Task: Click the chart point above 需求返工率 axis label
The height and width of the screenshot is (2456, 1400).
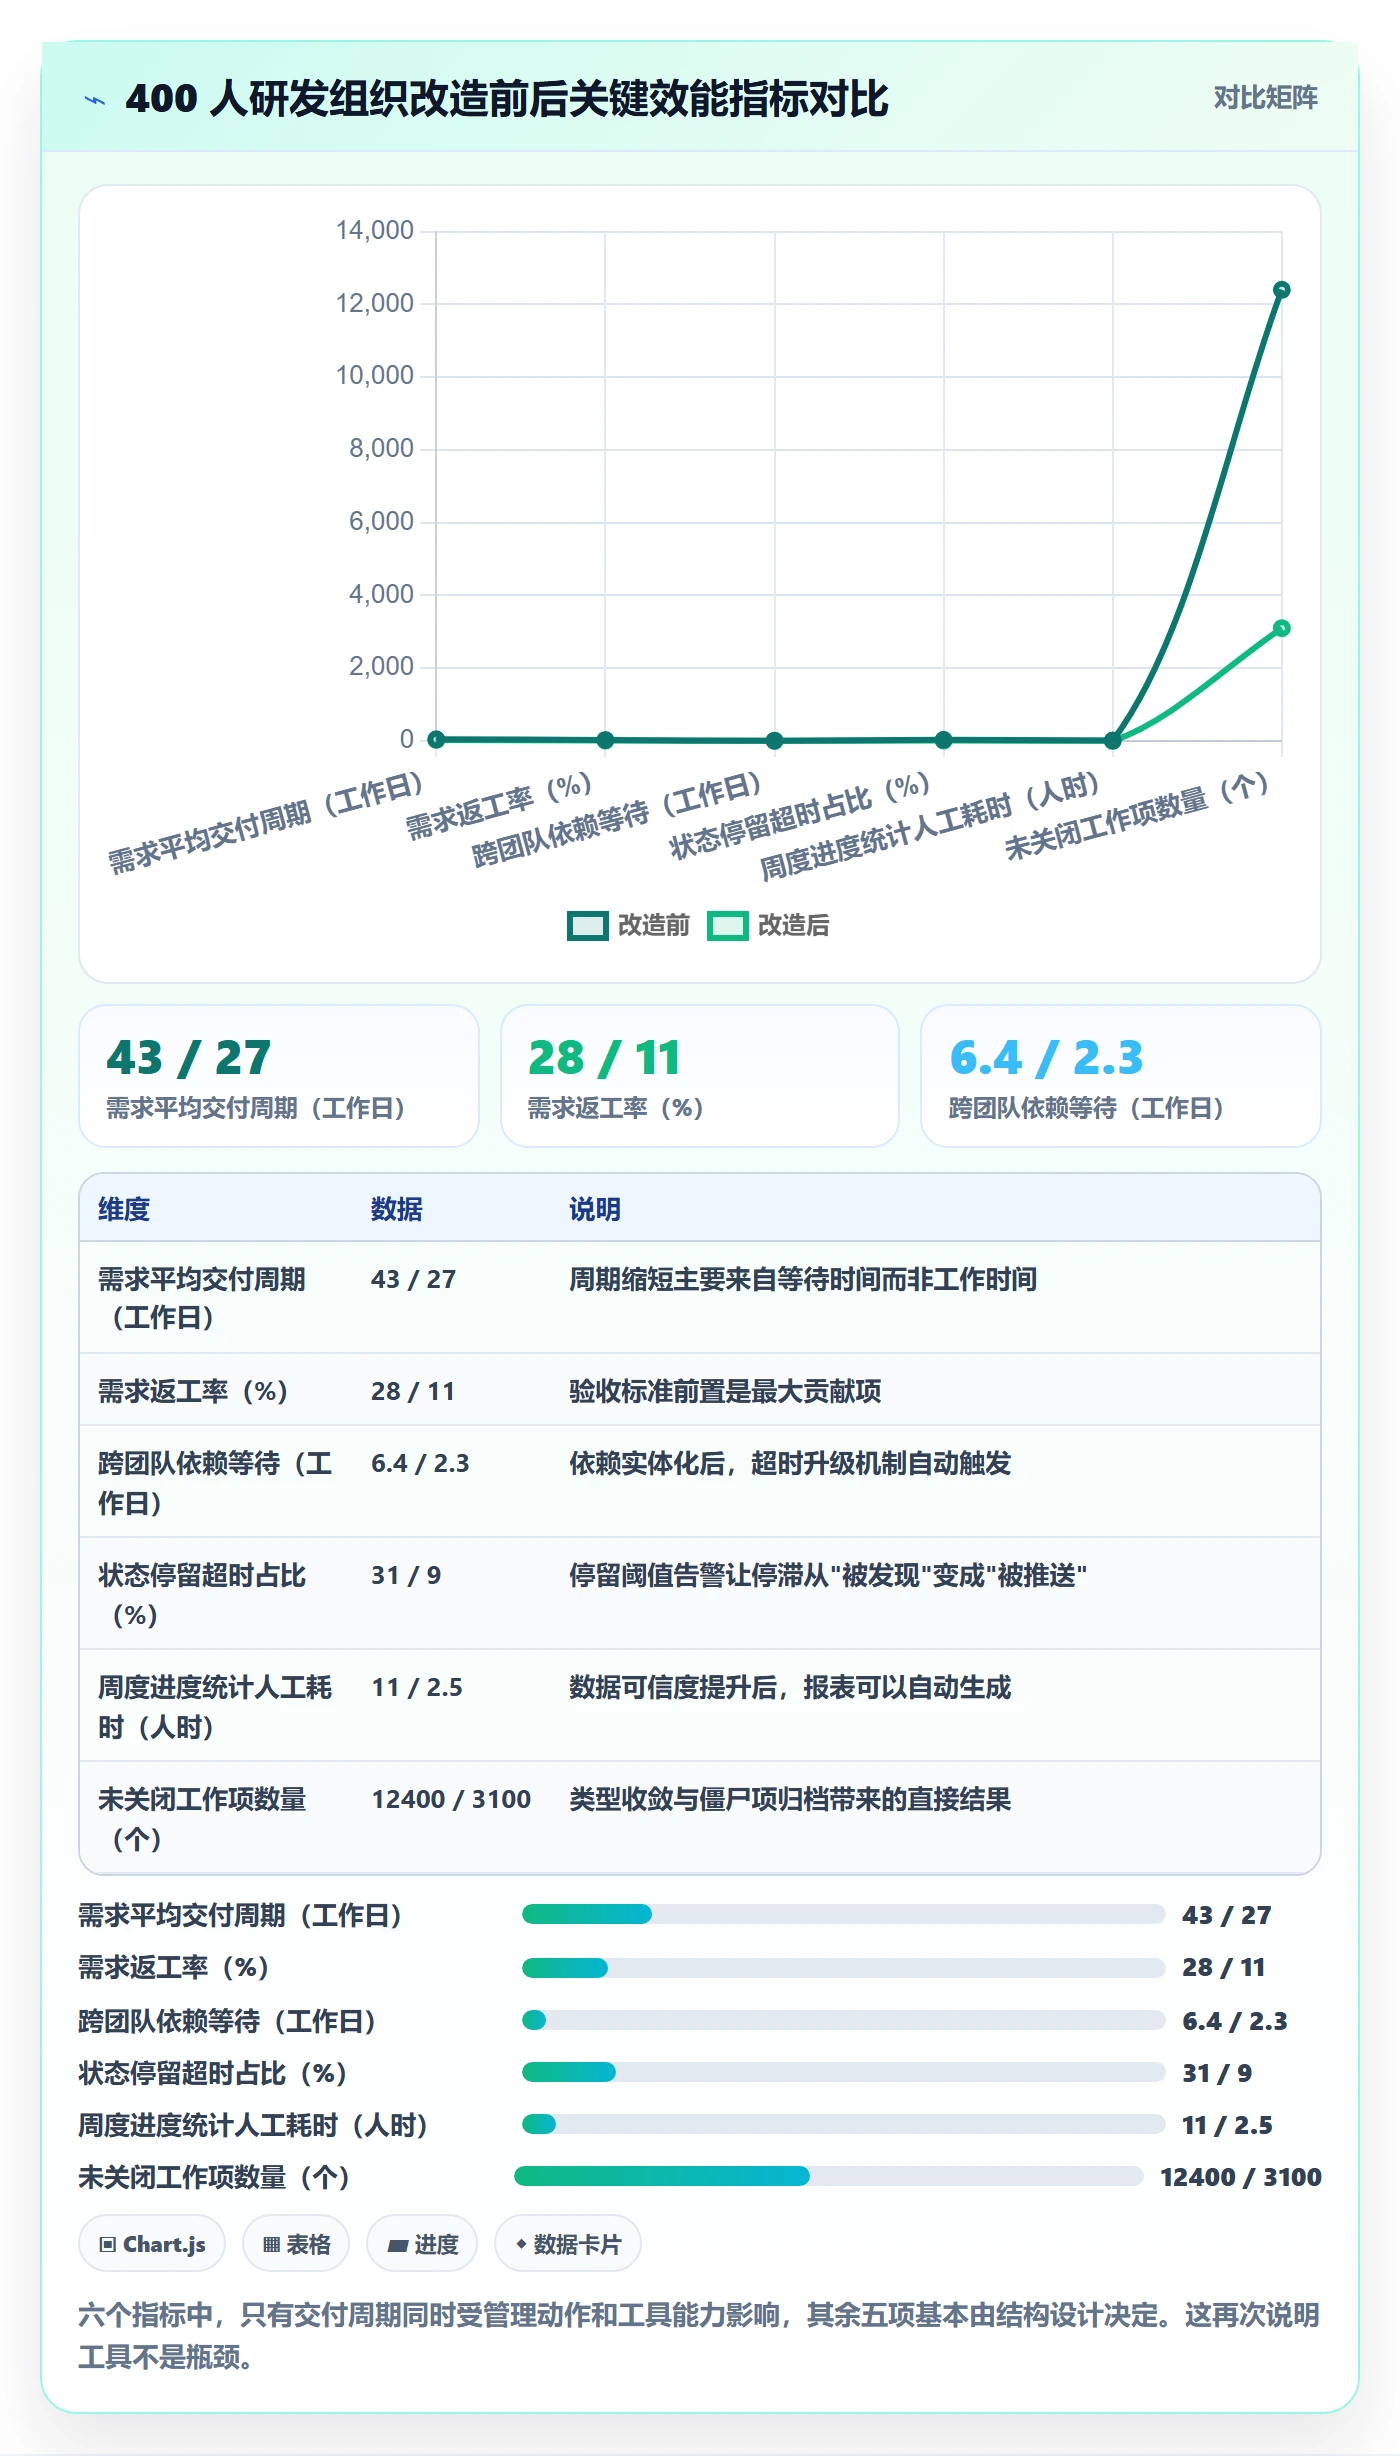Action: 605,740
